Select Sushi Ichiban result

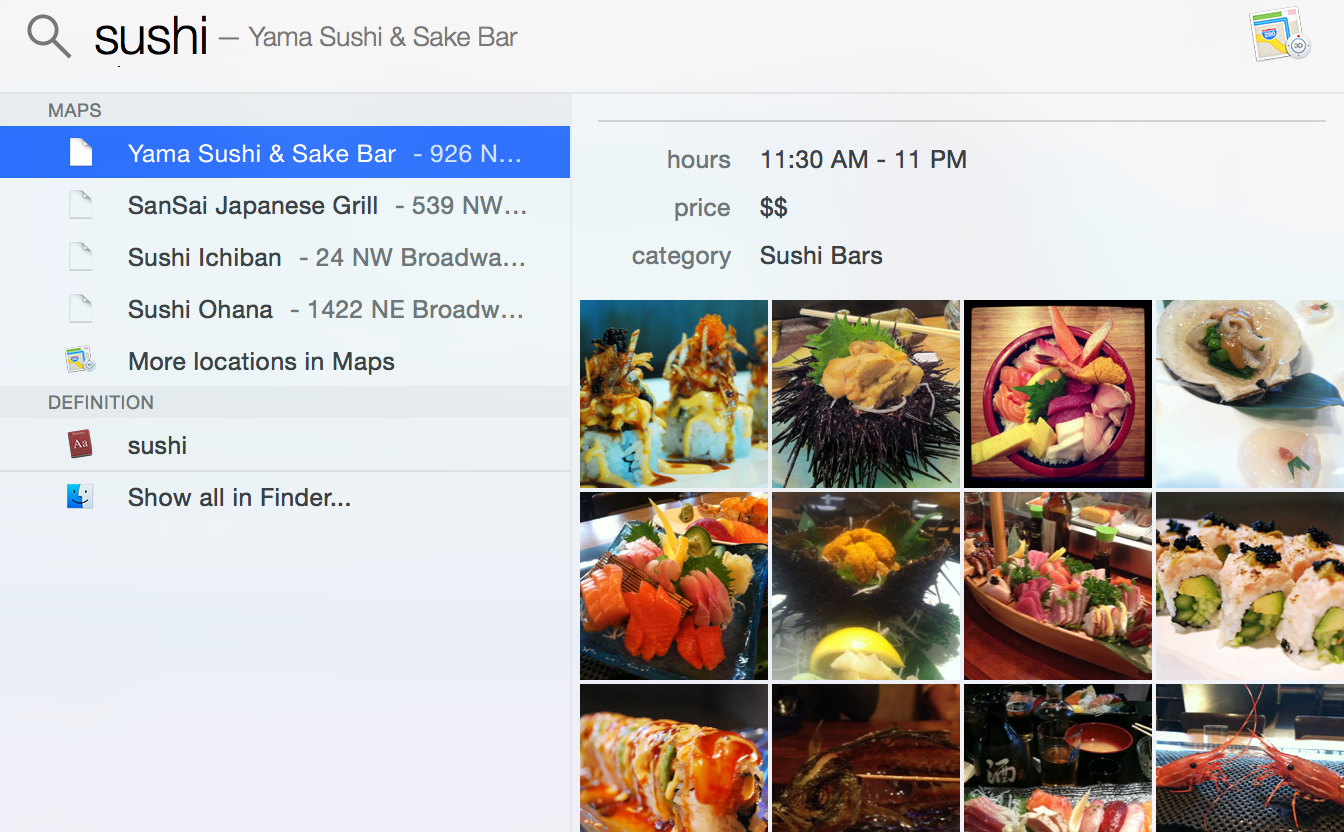[x=285, y=257]
